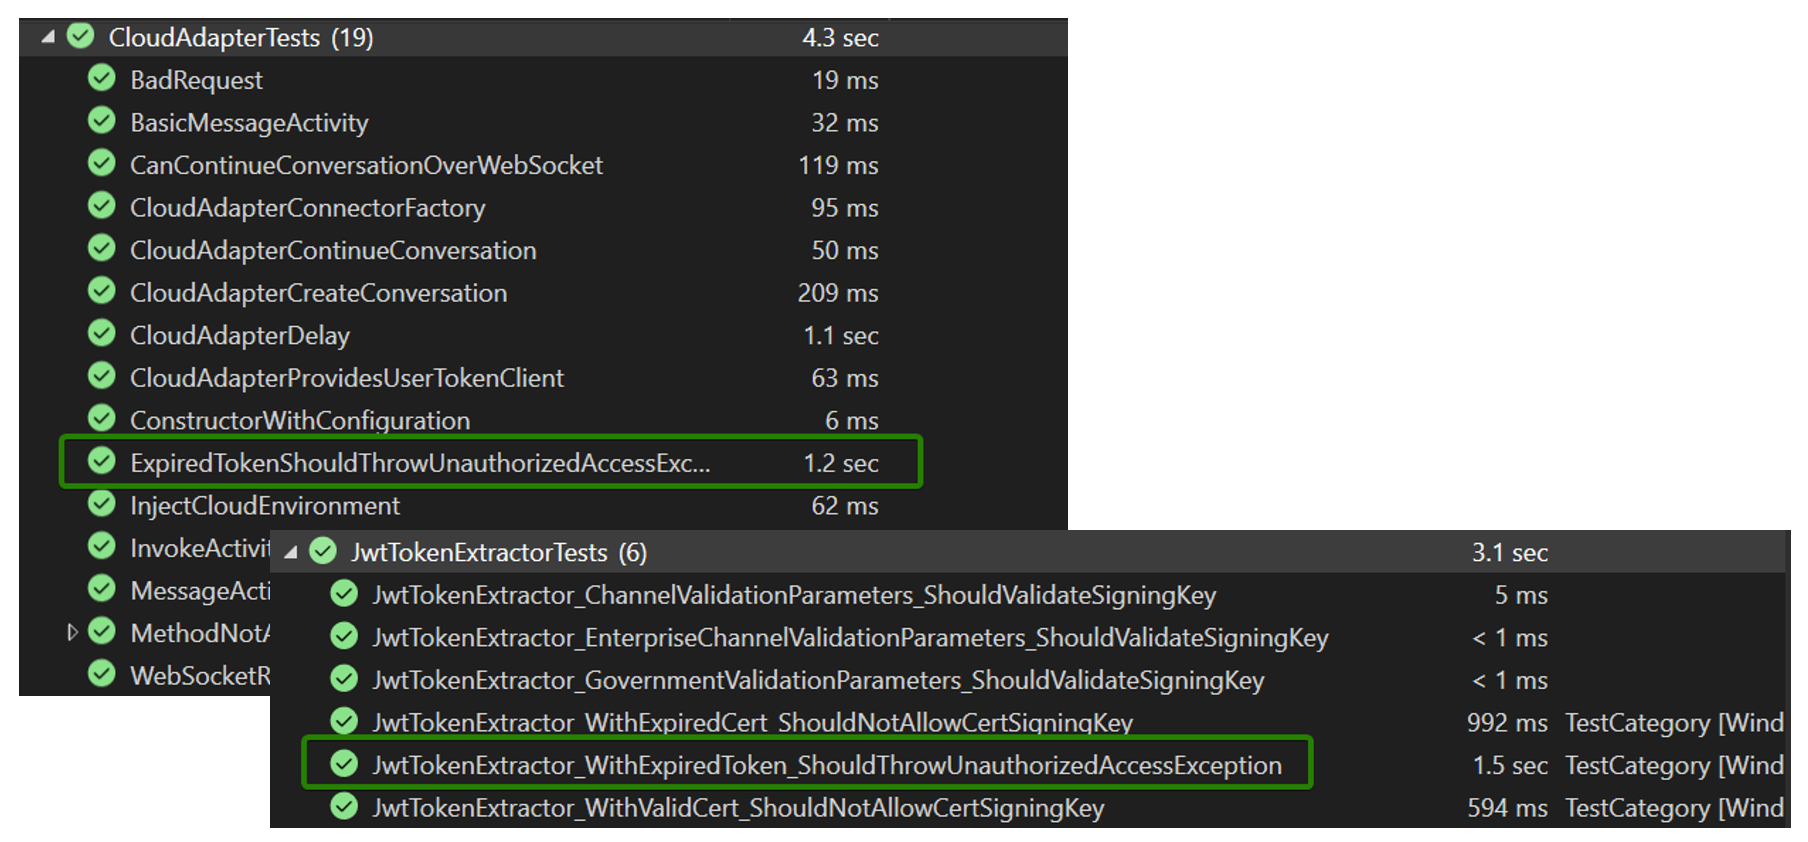Select the CanContinueConversationOverWebSocket test
Viewport: 1808px width, 842px height.
366,164
